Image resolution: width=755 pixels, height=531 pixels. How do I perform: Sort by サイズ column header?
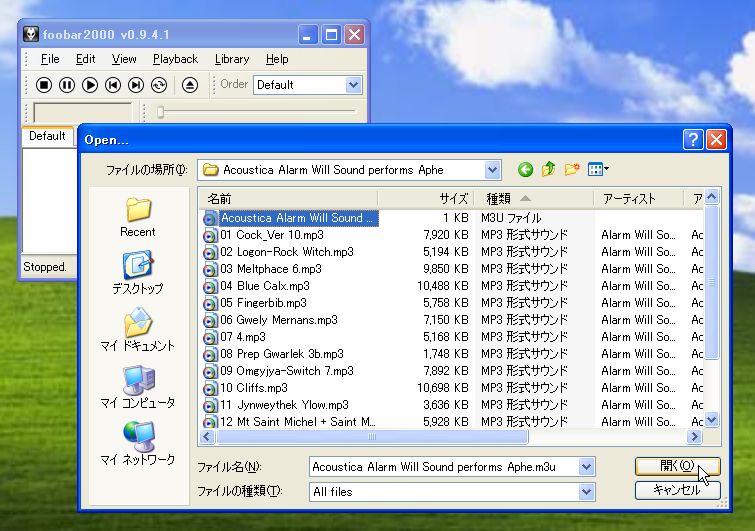point(427,198)
